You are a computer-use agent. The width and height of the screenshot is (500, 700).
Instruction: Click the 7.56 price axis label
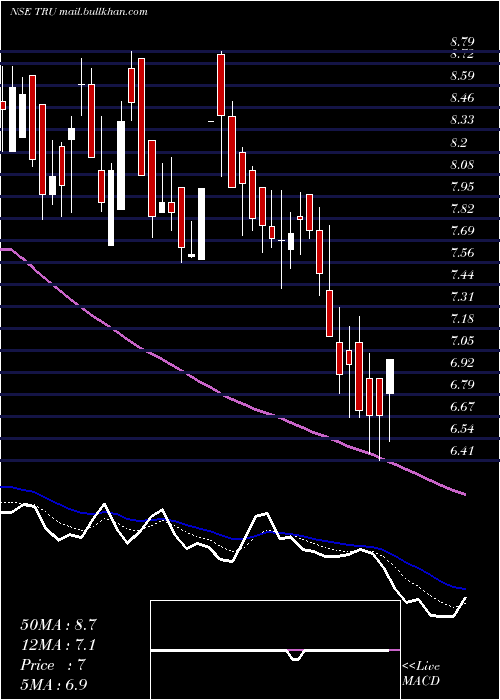(462, 253)
